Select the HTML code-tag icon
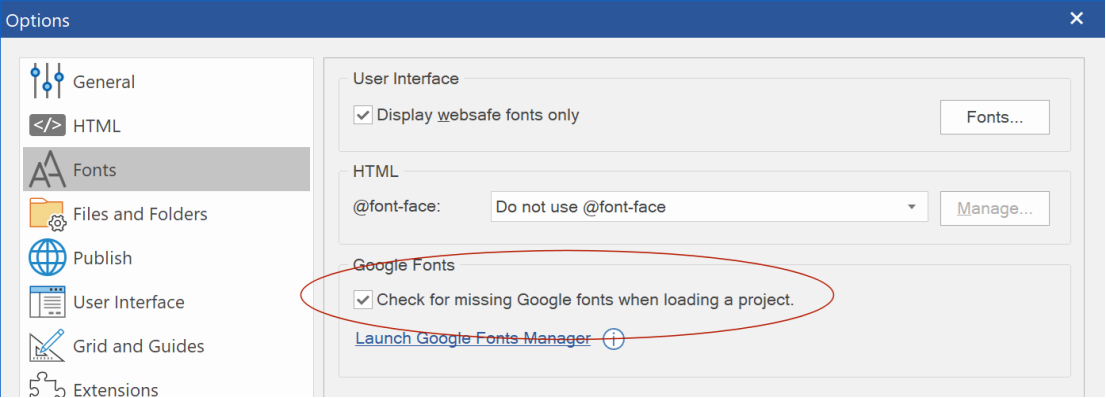Viewport: 1106px width, 398px height. click(47, 126)
